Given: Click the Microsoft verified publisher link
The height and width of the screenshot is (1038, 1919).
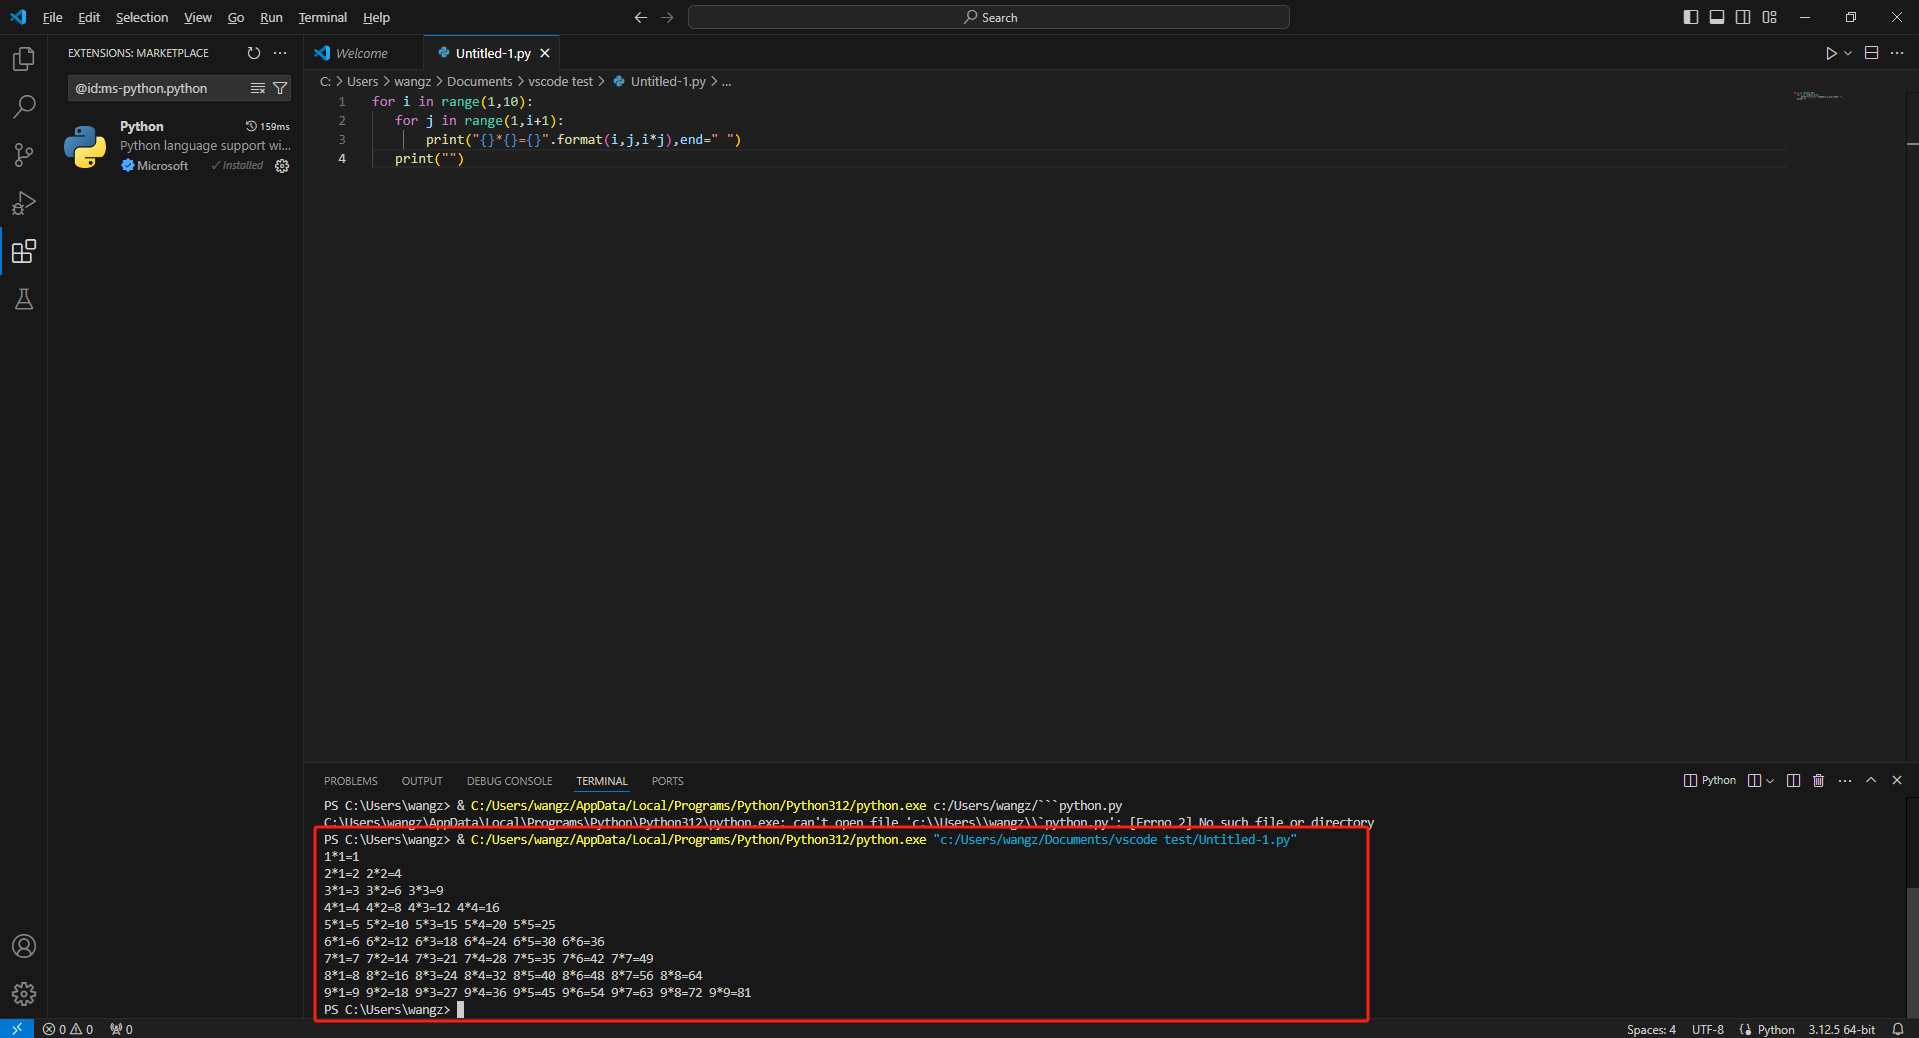Looking at the screenshot, I should click(x=155, y=166).
